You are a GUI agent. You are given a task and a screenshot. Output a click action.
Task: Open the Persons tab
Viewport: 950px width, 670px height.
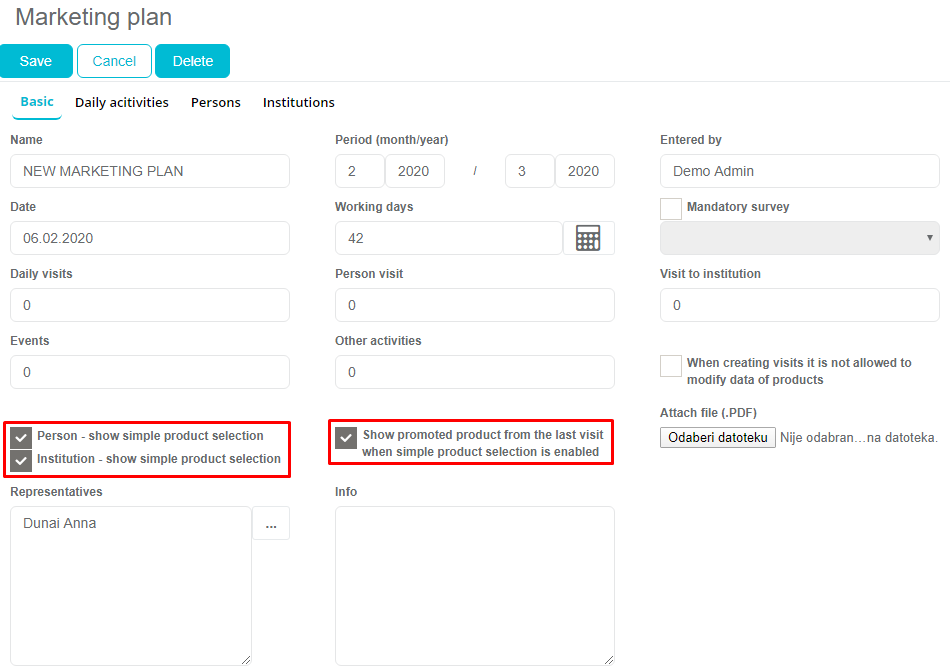click(x=216, y=103)
